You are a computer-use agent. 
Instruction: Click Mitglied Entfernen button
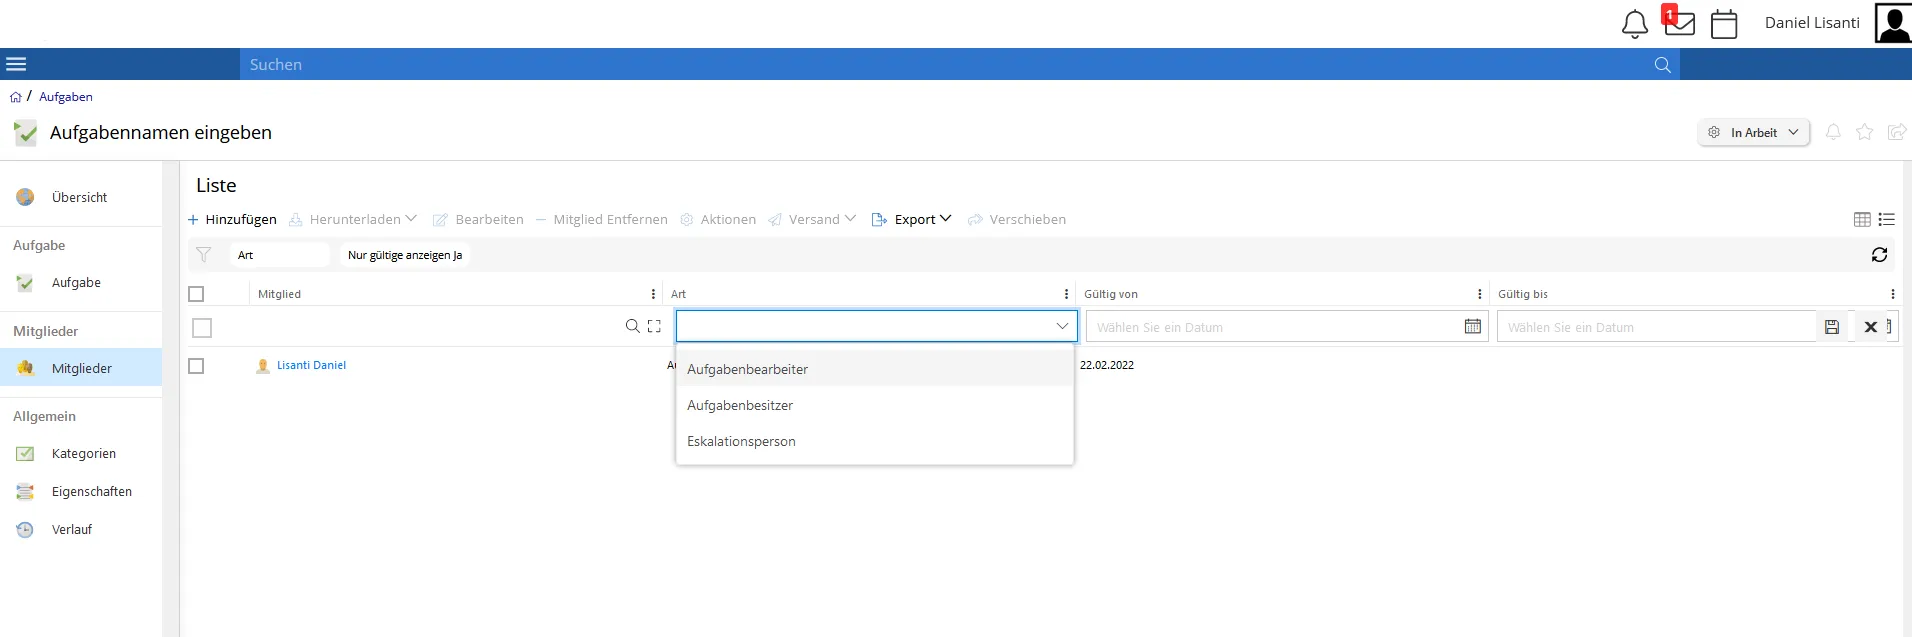(x=602, y=219)
